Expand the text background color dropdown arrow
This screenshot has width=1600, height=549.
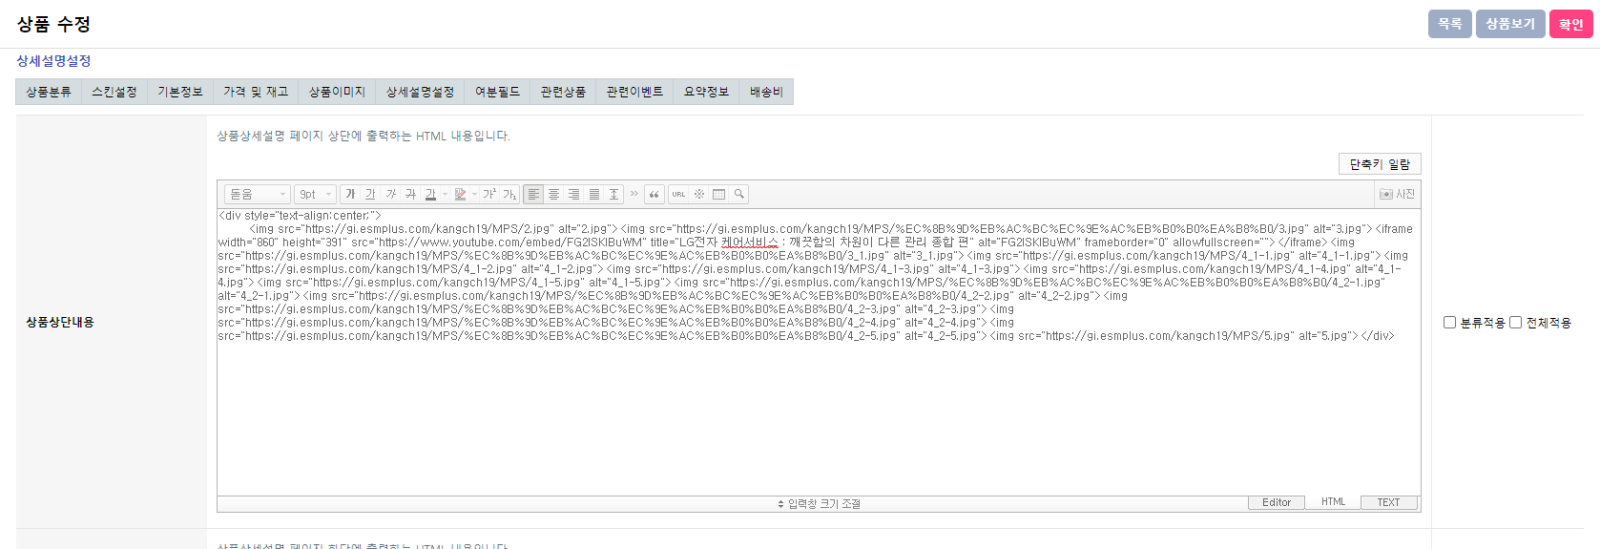coord(475,194)
